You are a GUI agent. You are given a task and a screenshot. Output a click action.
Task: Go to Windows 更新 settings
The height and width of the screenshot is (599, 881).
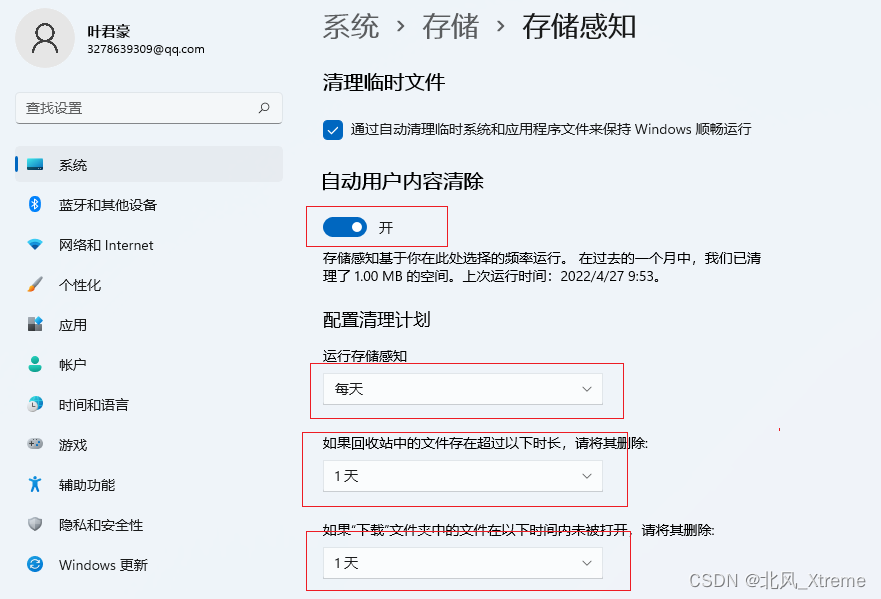click(x=149, y=564)
